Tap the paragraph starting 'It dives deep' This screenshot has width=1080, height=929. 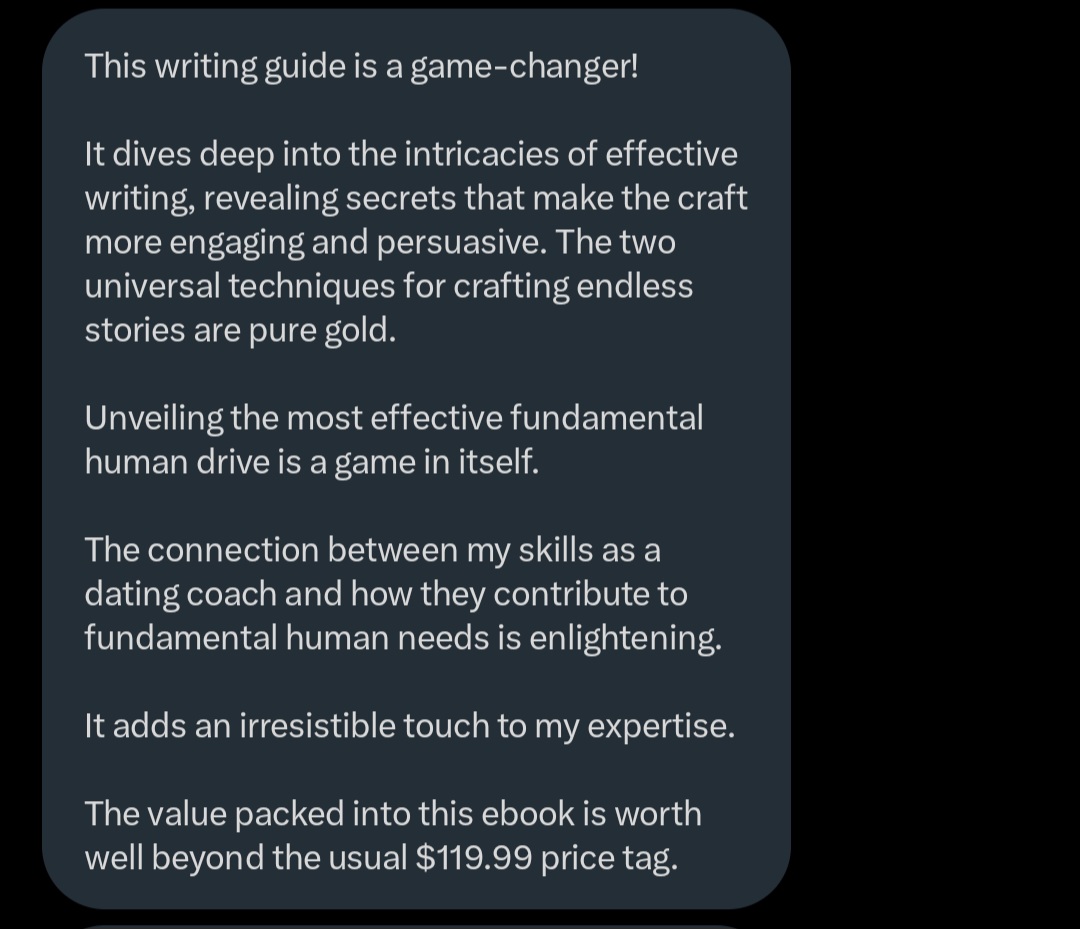pyautogui.click(x=415, y=242)
